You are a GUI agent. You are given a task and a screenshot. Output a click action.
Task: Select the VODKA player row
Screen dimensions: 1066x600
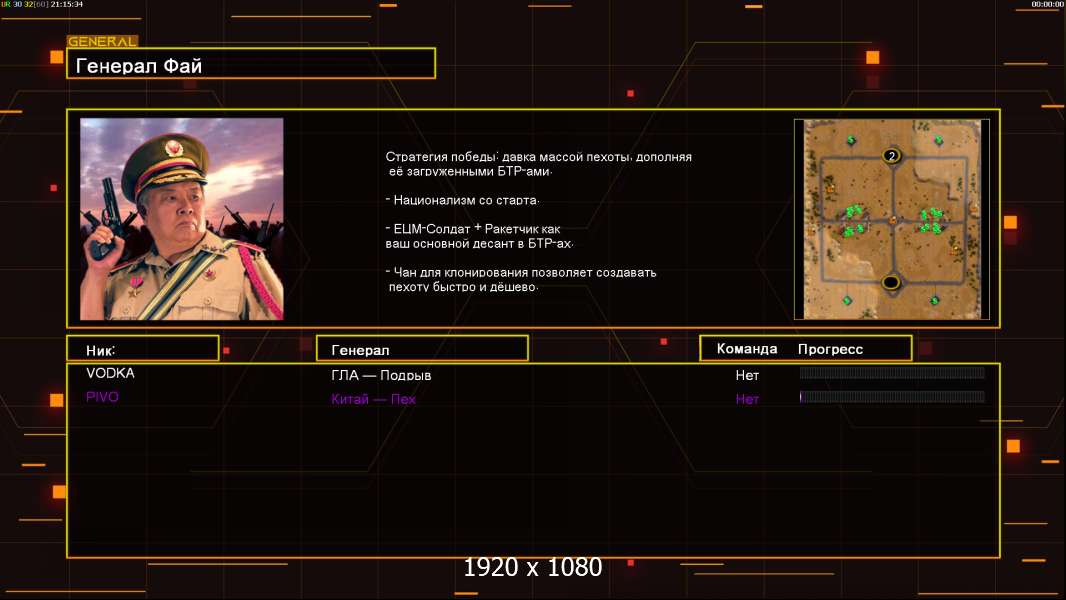coord(533,374)
